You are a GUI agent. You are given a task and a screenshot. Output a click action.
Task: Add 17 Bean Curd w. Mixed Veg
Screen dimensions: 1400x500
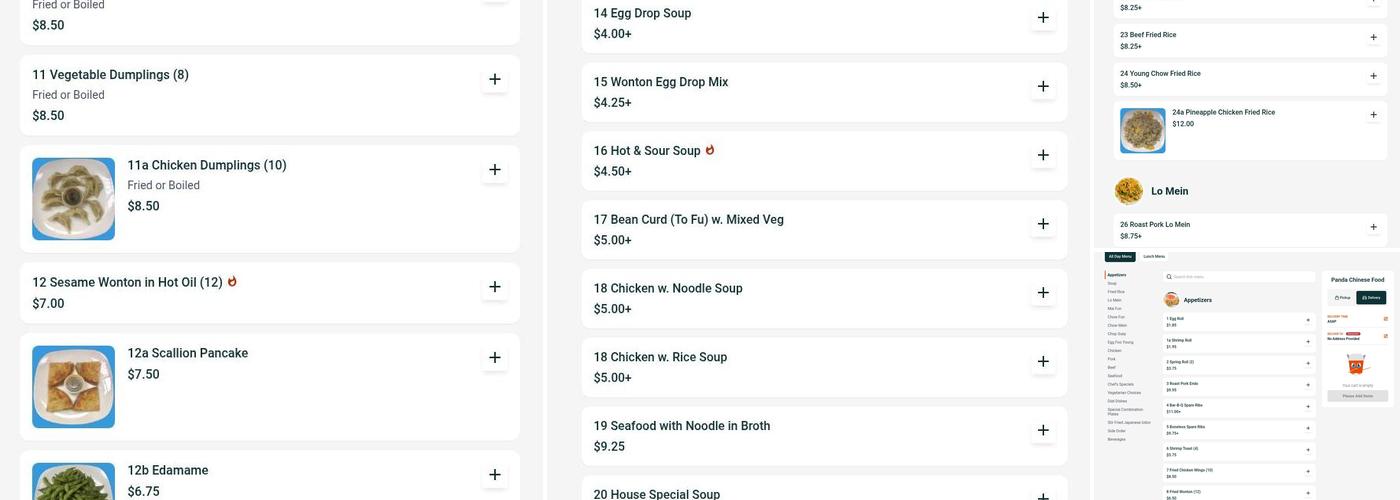pyautogui.click(x=1043, y=224)
